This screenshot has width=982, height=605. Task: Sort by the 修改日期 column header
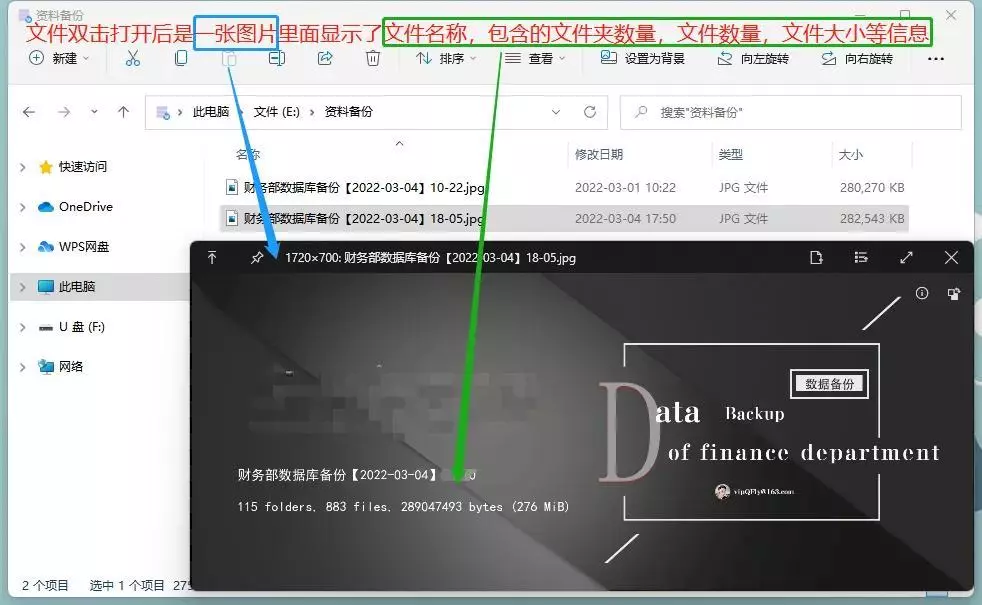click(599, 154)
